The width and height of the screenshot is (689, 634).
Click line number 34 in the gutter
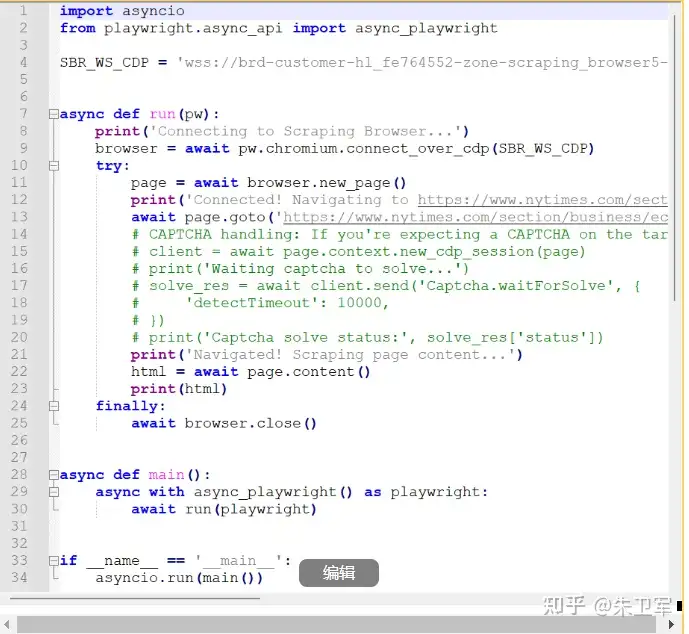pos(19,578)
